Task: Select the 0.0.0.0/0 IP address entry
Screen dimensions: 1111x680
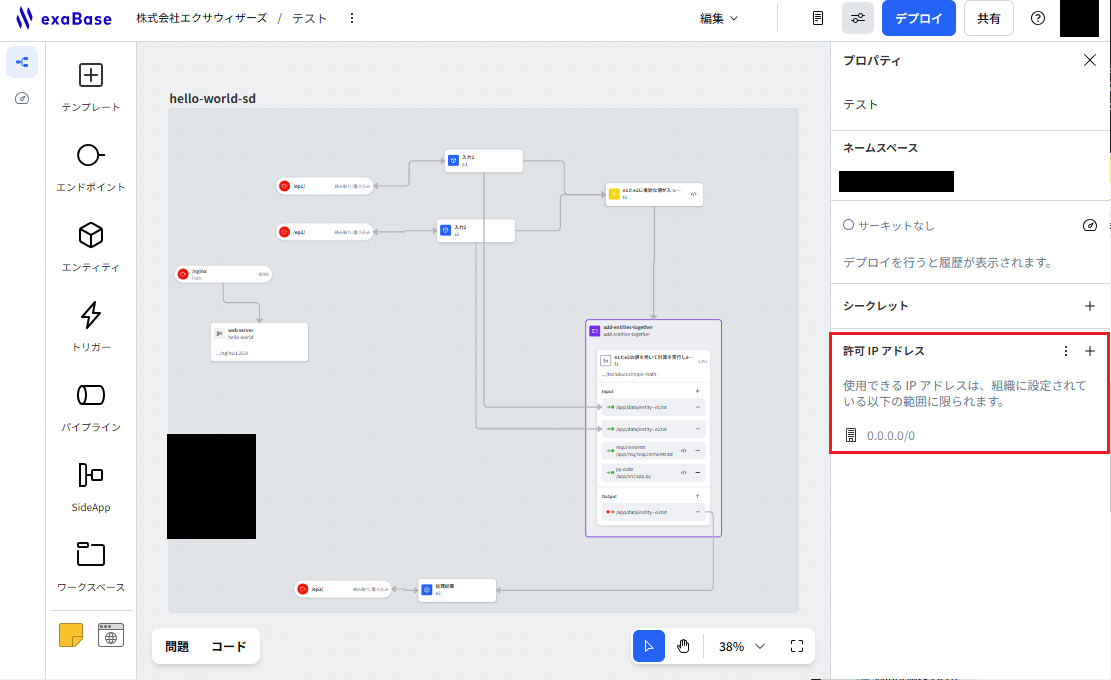Action: tap(891, 436)
